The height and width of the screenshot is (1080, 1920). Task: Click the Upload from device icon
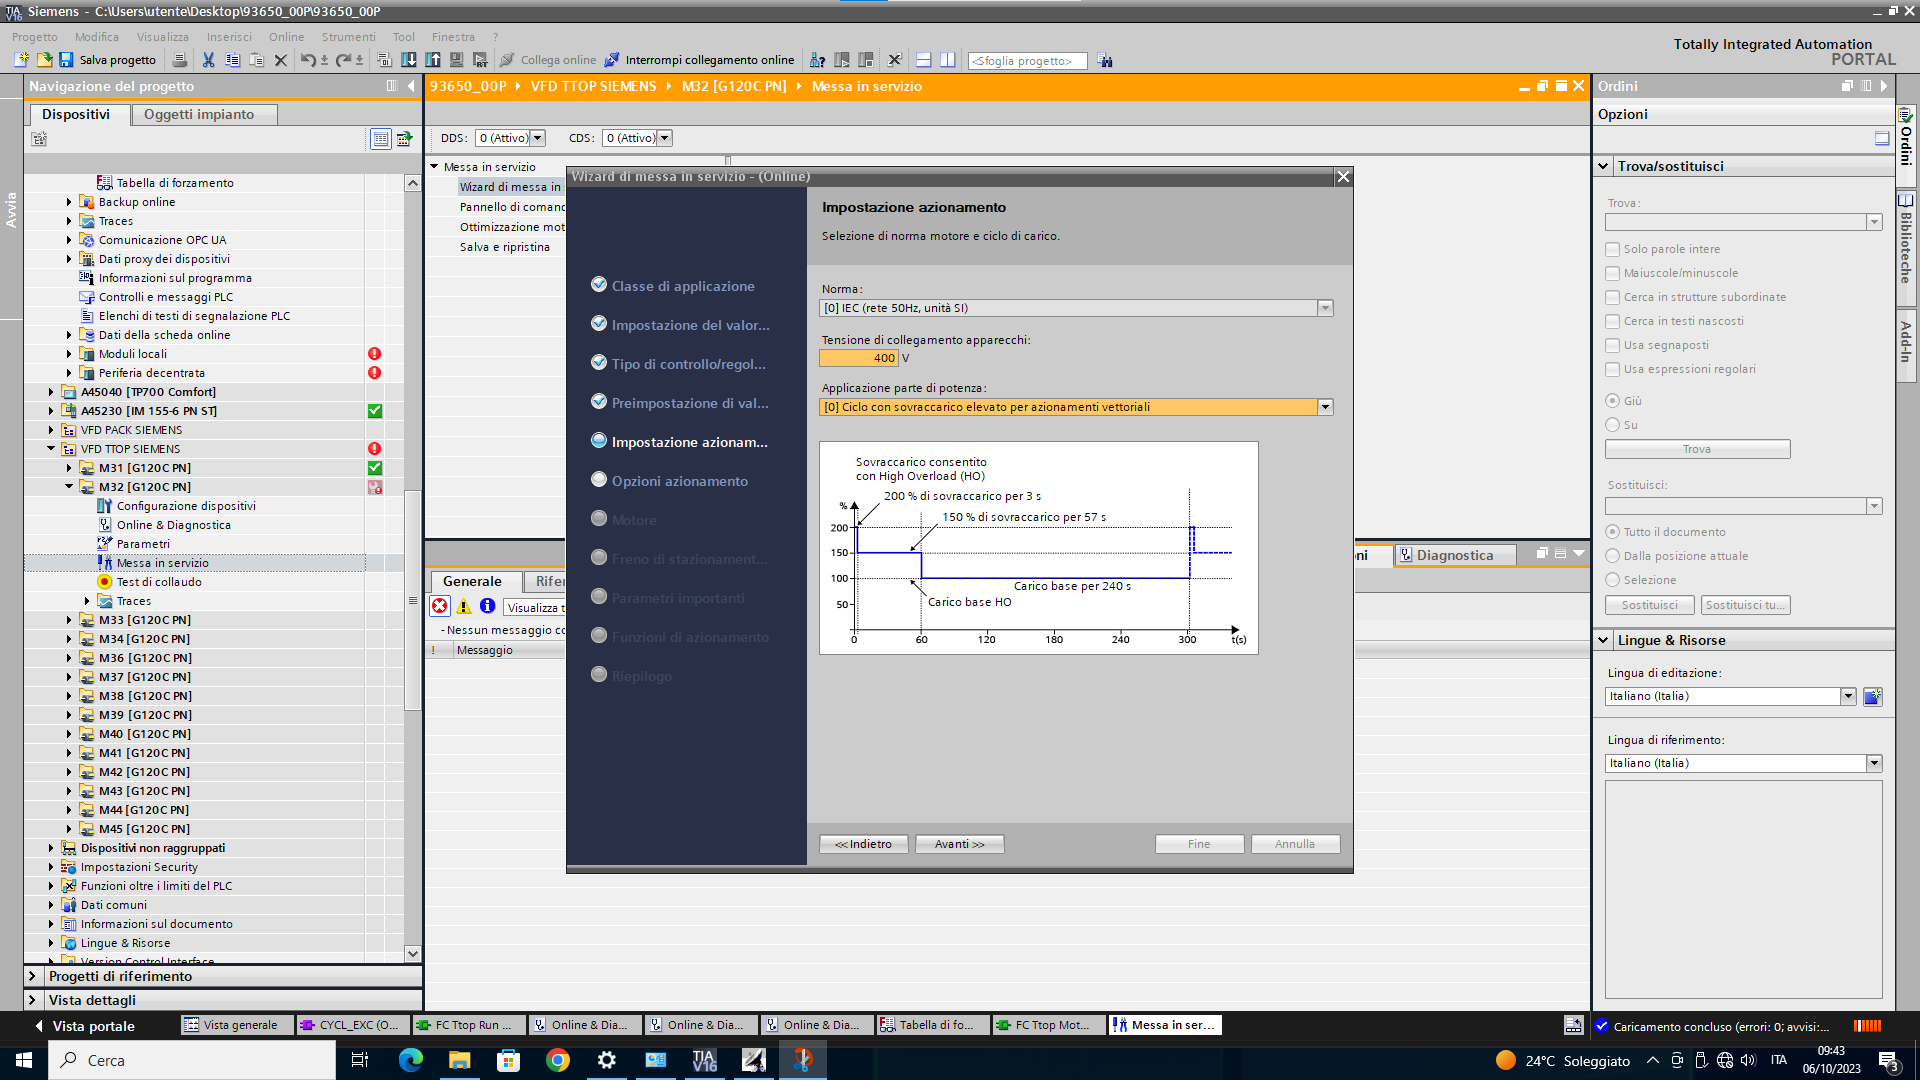433,60
